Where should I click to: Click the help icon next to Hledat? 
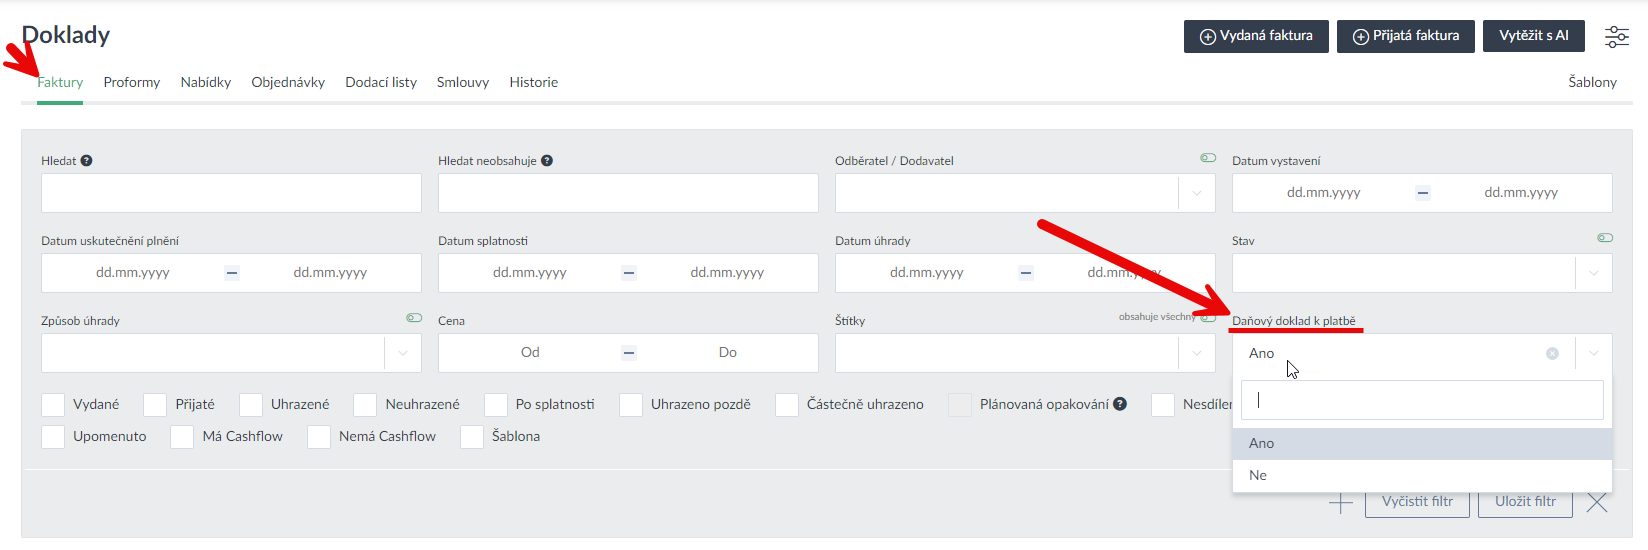(87, 161)
